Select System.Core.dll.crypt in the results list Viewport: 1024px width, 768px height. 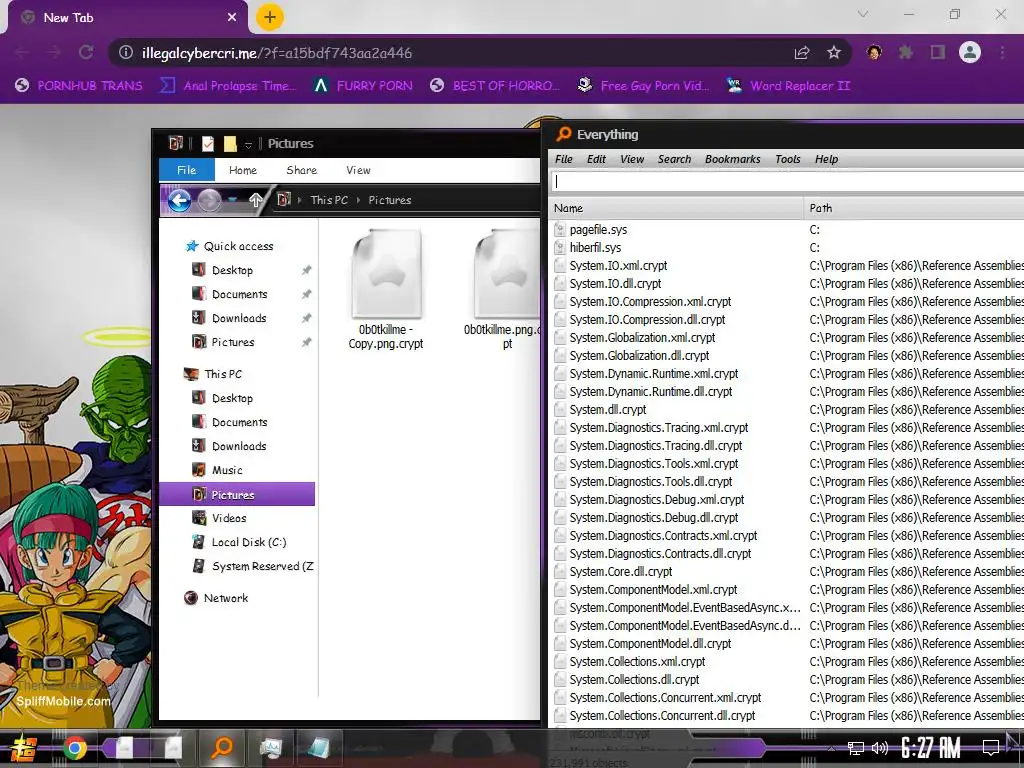tap(621, 571)
